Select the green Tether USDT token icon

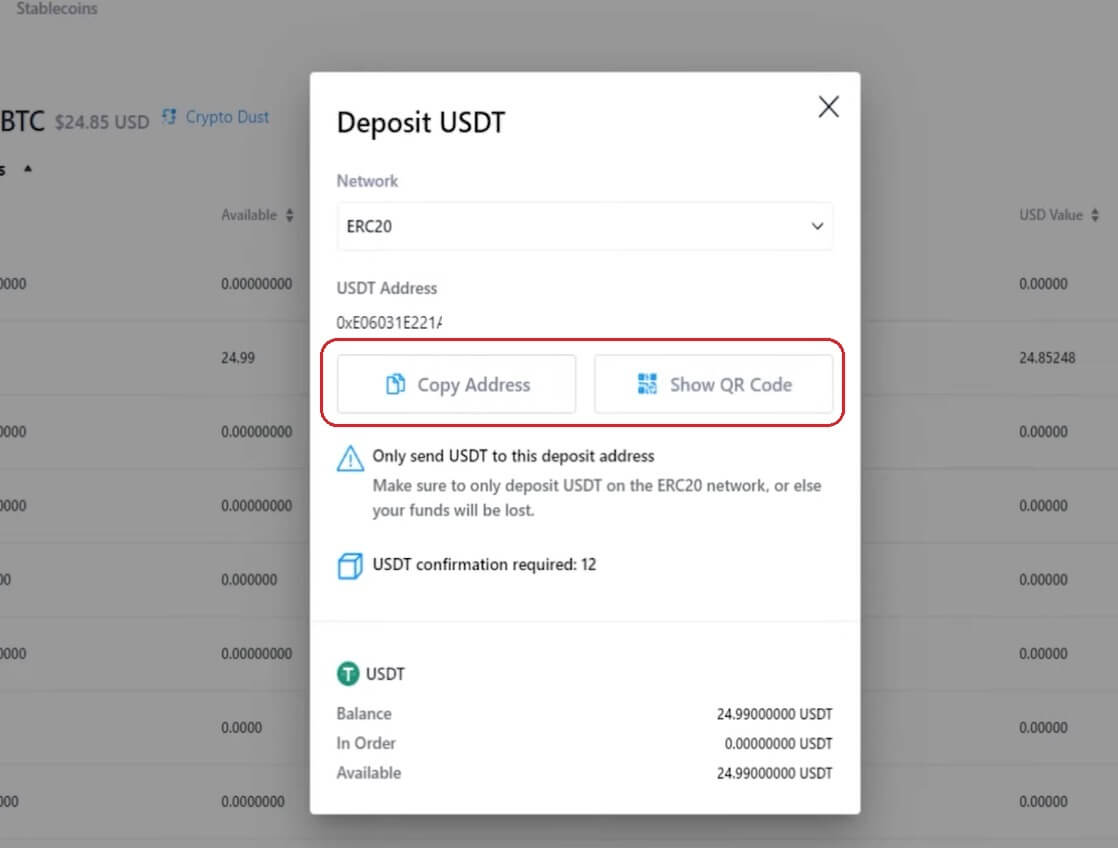pyautogui.click(x=348, y=673)
